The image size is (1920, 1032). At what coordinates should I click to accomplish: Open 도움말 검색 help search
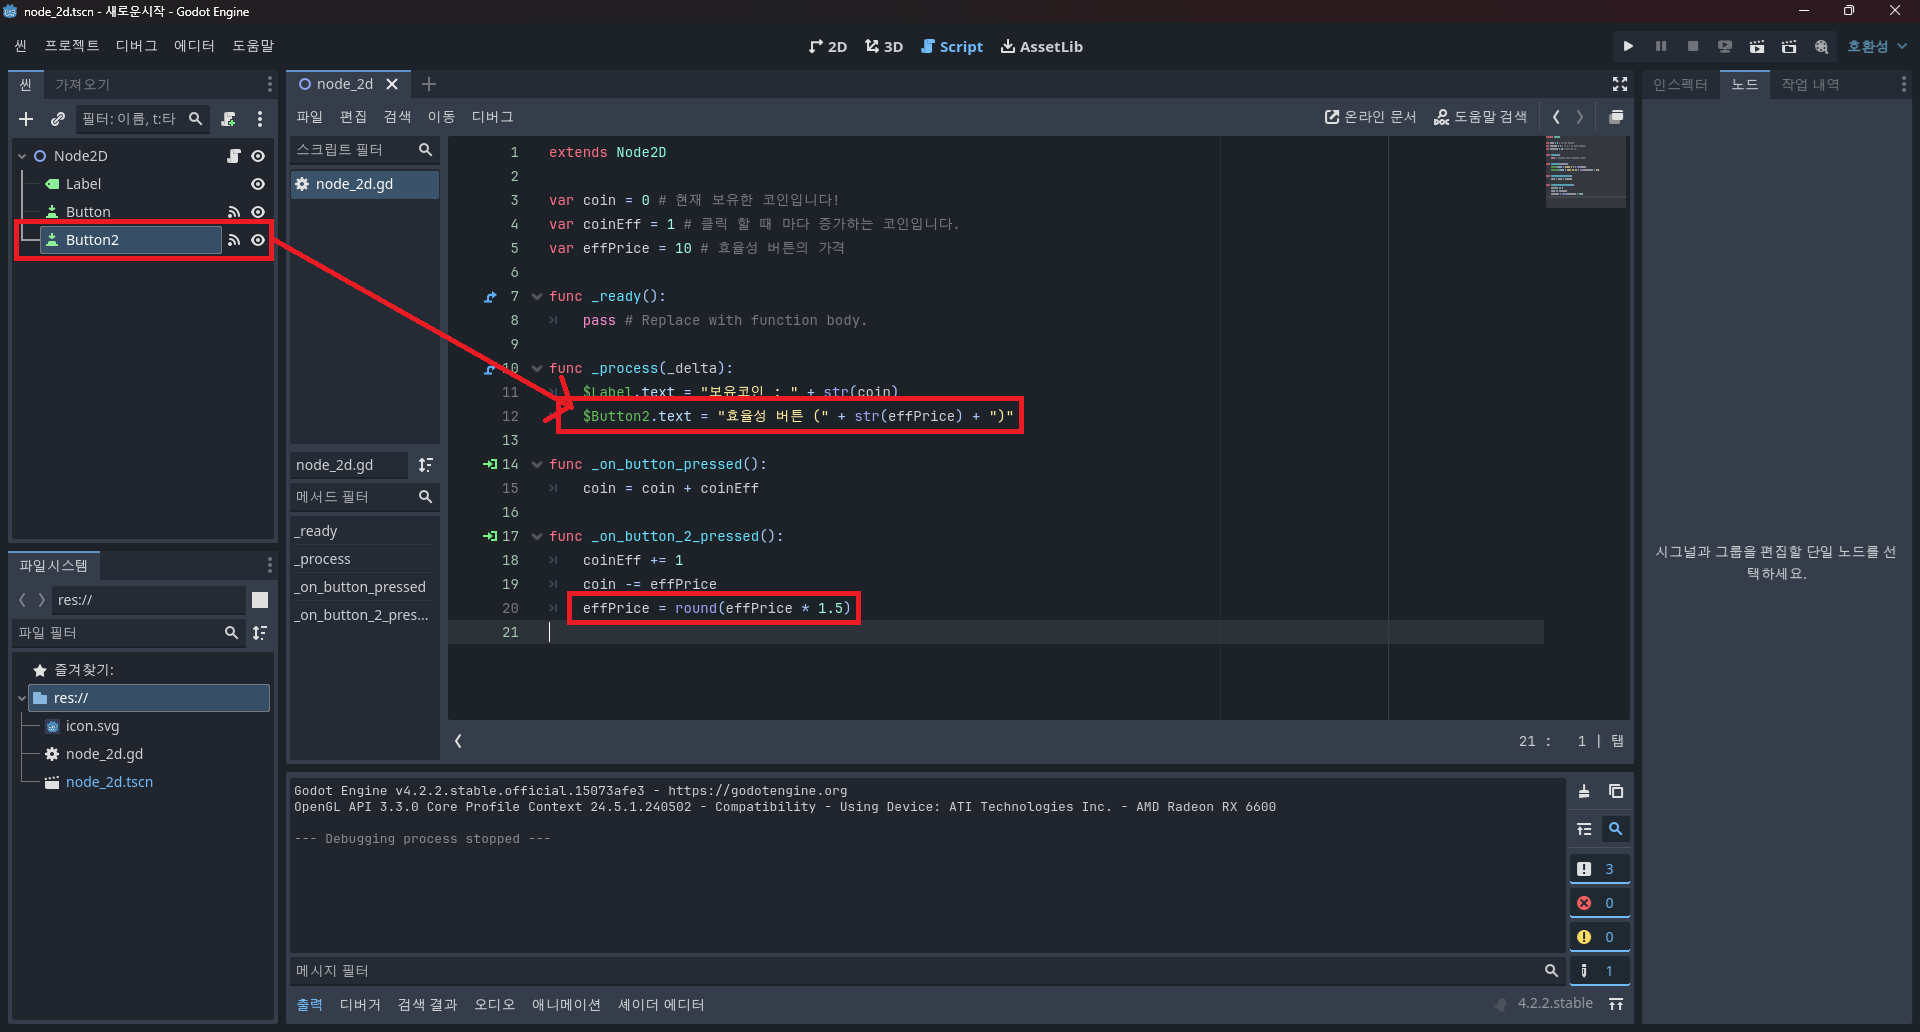pyautogui.click(x=1480, y=117)
